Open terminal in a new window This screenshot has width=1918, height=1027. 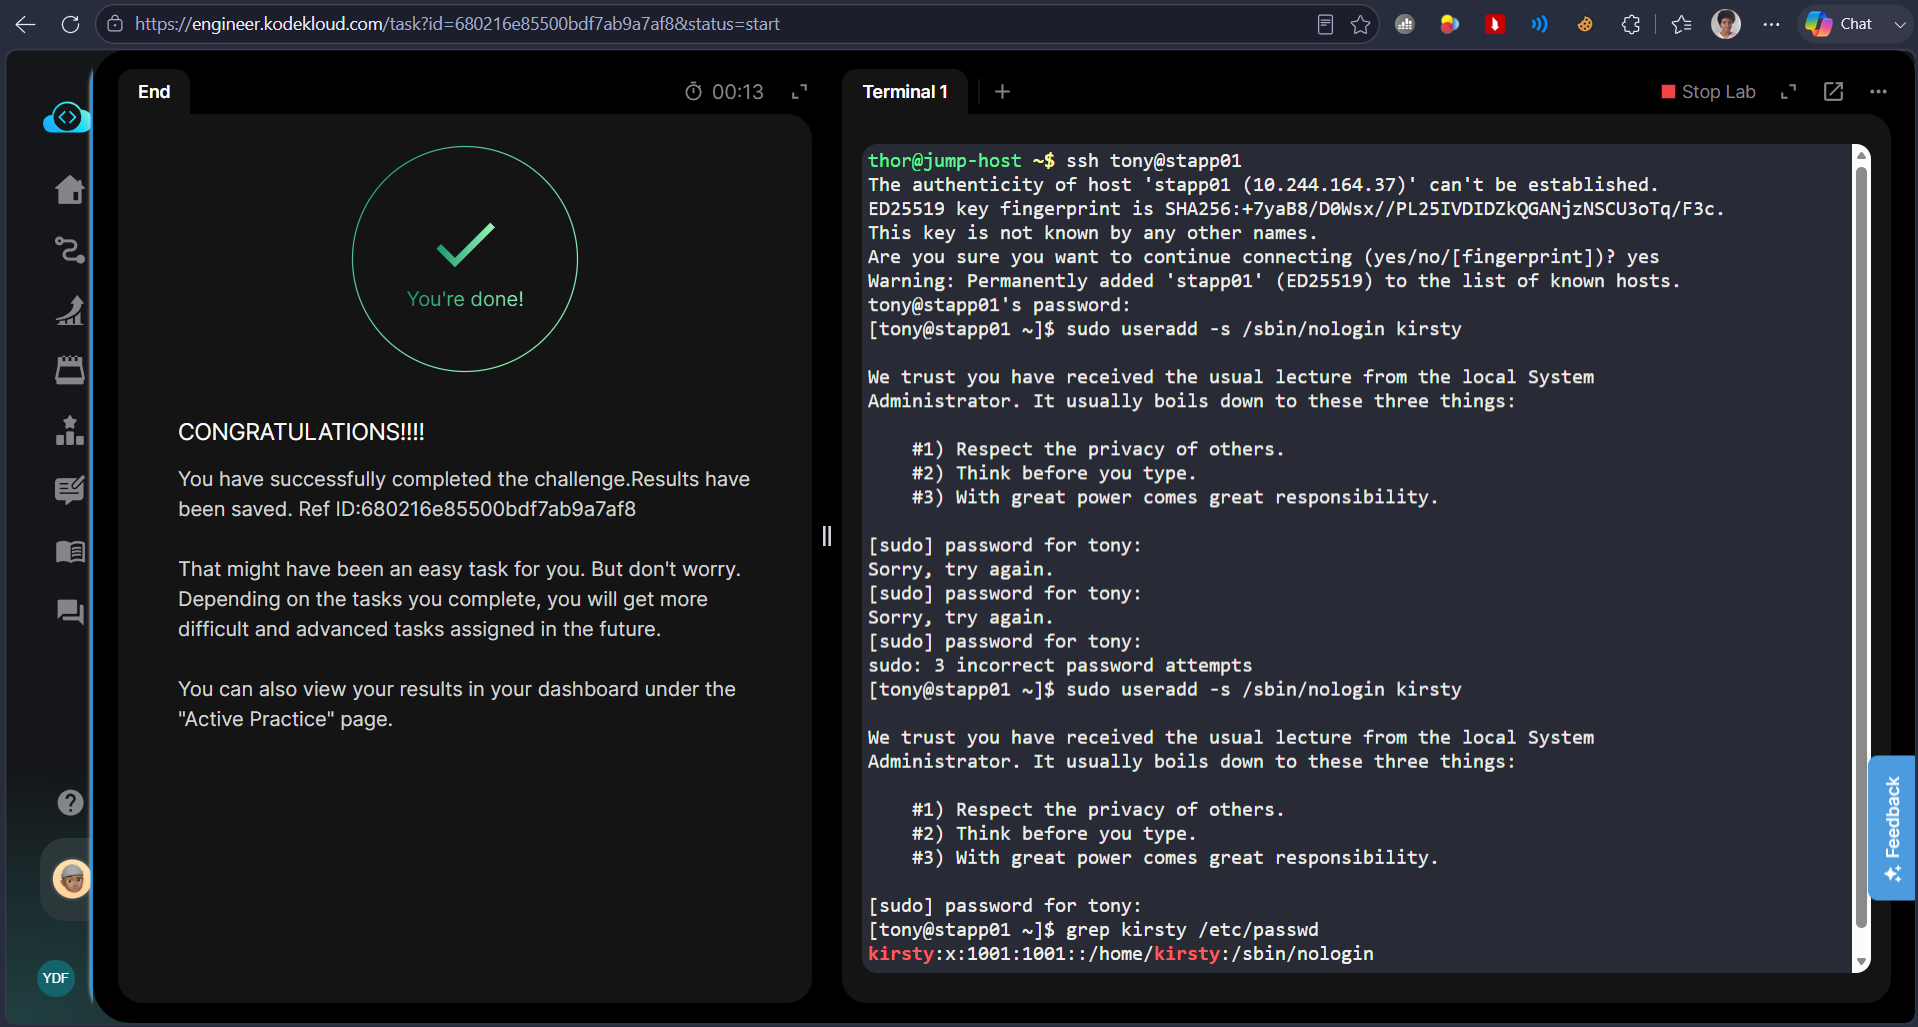tap(1833, 92)
